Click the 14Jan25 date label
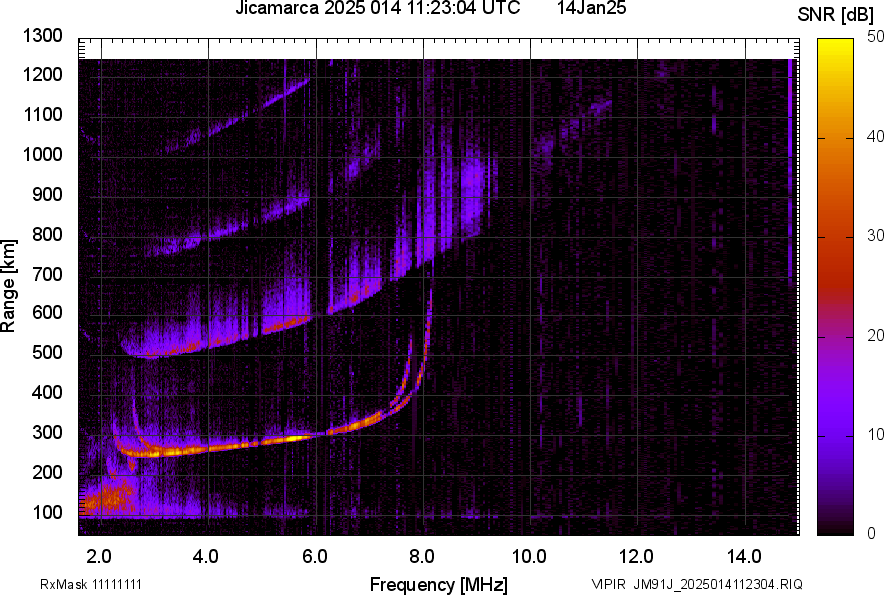Image resolution: width=884 pixels, height=595 pixels. [x=591, y=8]
